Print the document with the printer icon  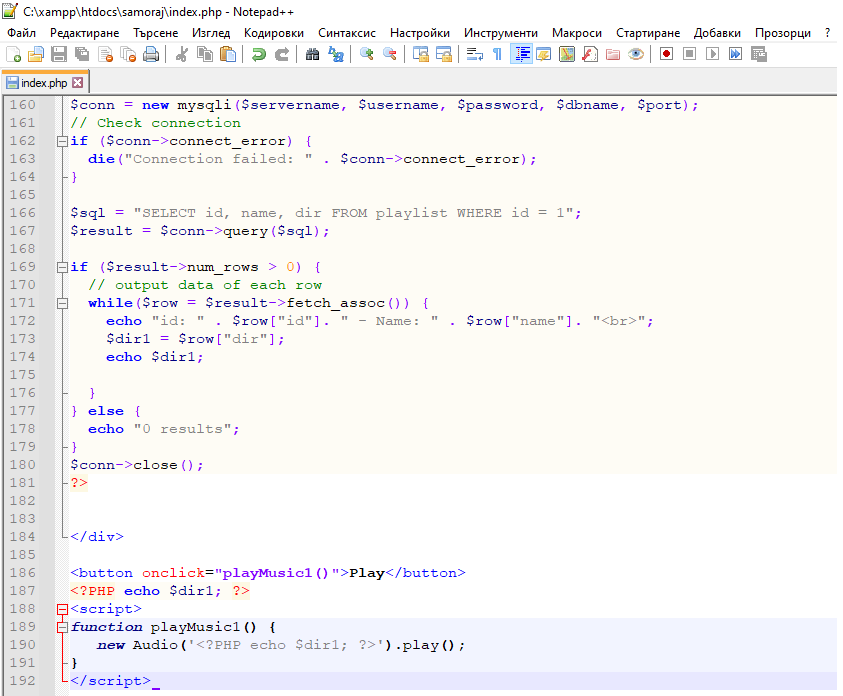click(x=151, y=54)
